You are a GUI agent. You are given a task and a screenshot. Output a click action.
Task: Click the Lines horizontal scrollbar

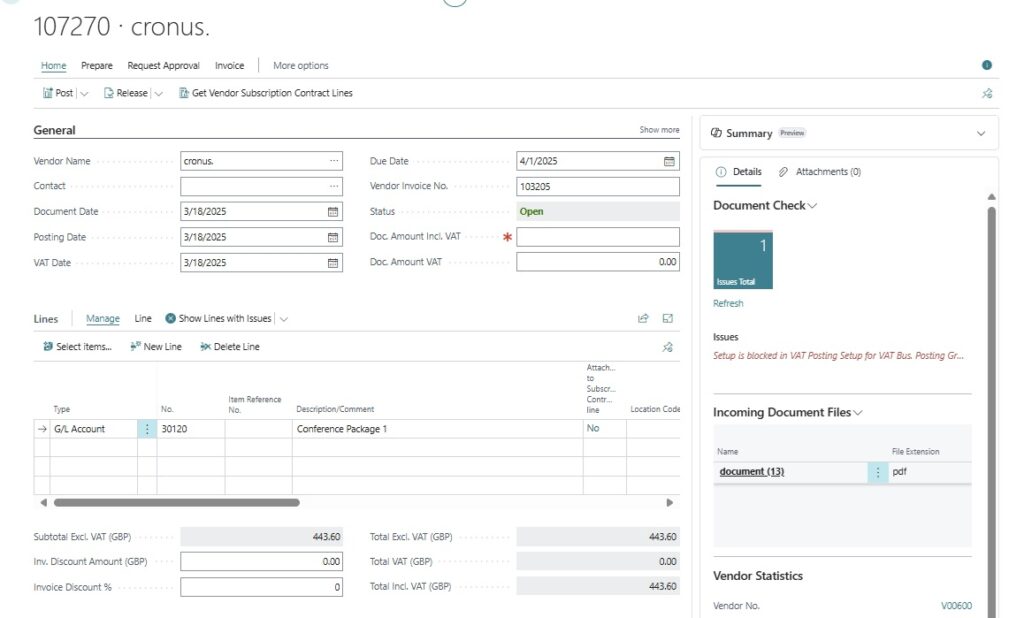pos(176,502)
